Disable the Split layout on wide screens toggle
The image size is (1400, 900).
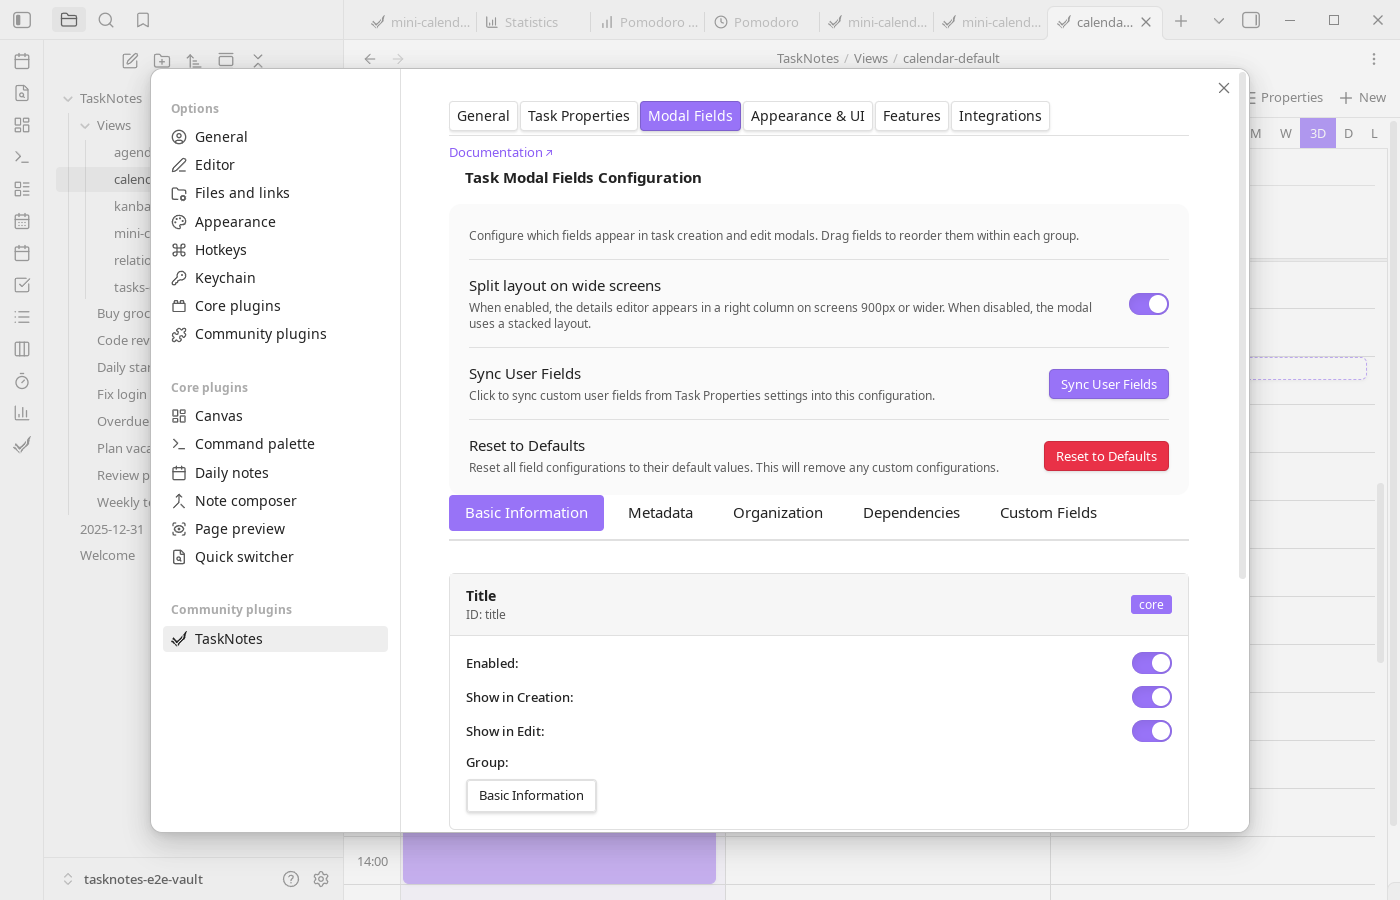[1148, 304]
